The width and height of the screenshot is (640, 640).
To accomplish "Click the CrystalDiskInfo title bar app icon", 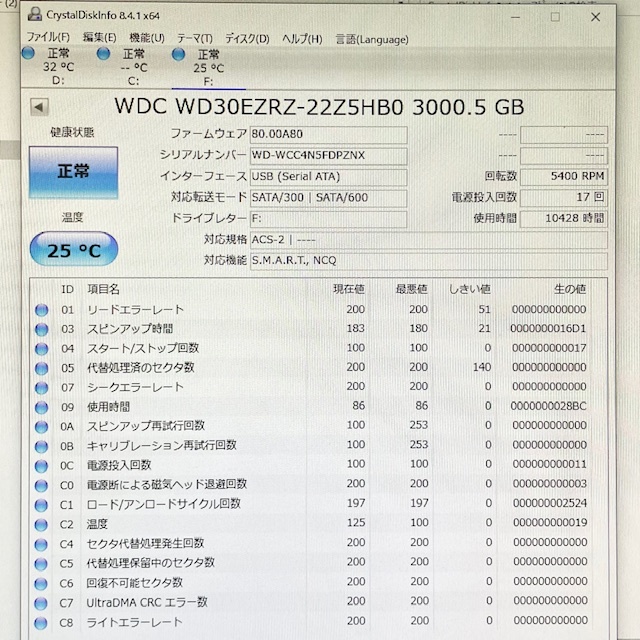I will pos(35,15).
